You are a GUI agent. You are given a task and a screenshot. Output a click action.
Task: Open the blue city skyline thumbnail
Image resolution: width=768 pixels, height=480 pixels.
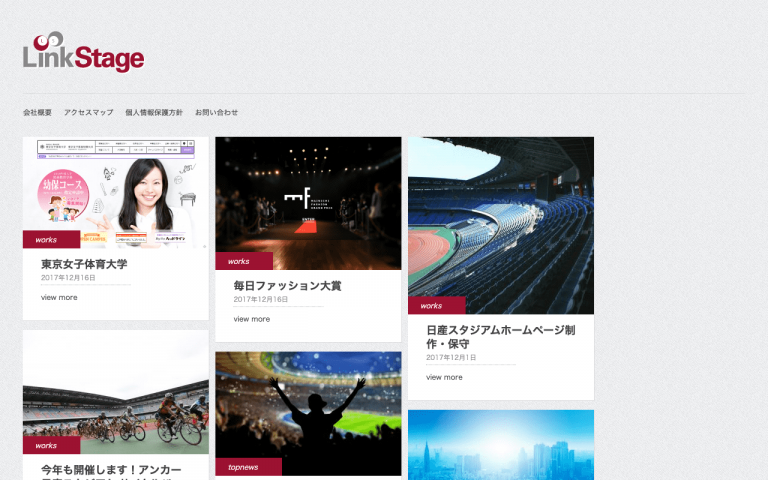coord(501,445)
